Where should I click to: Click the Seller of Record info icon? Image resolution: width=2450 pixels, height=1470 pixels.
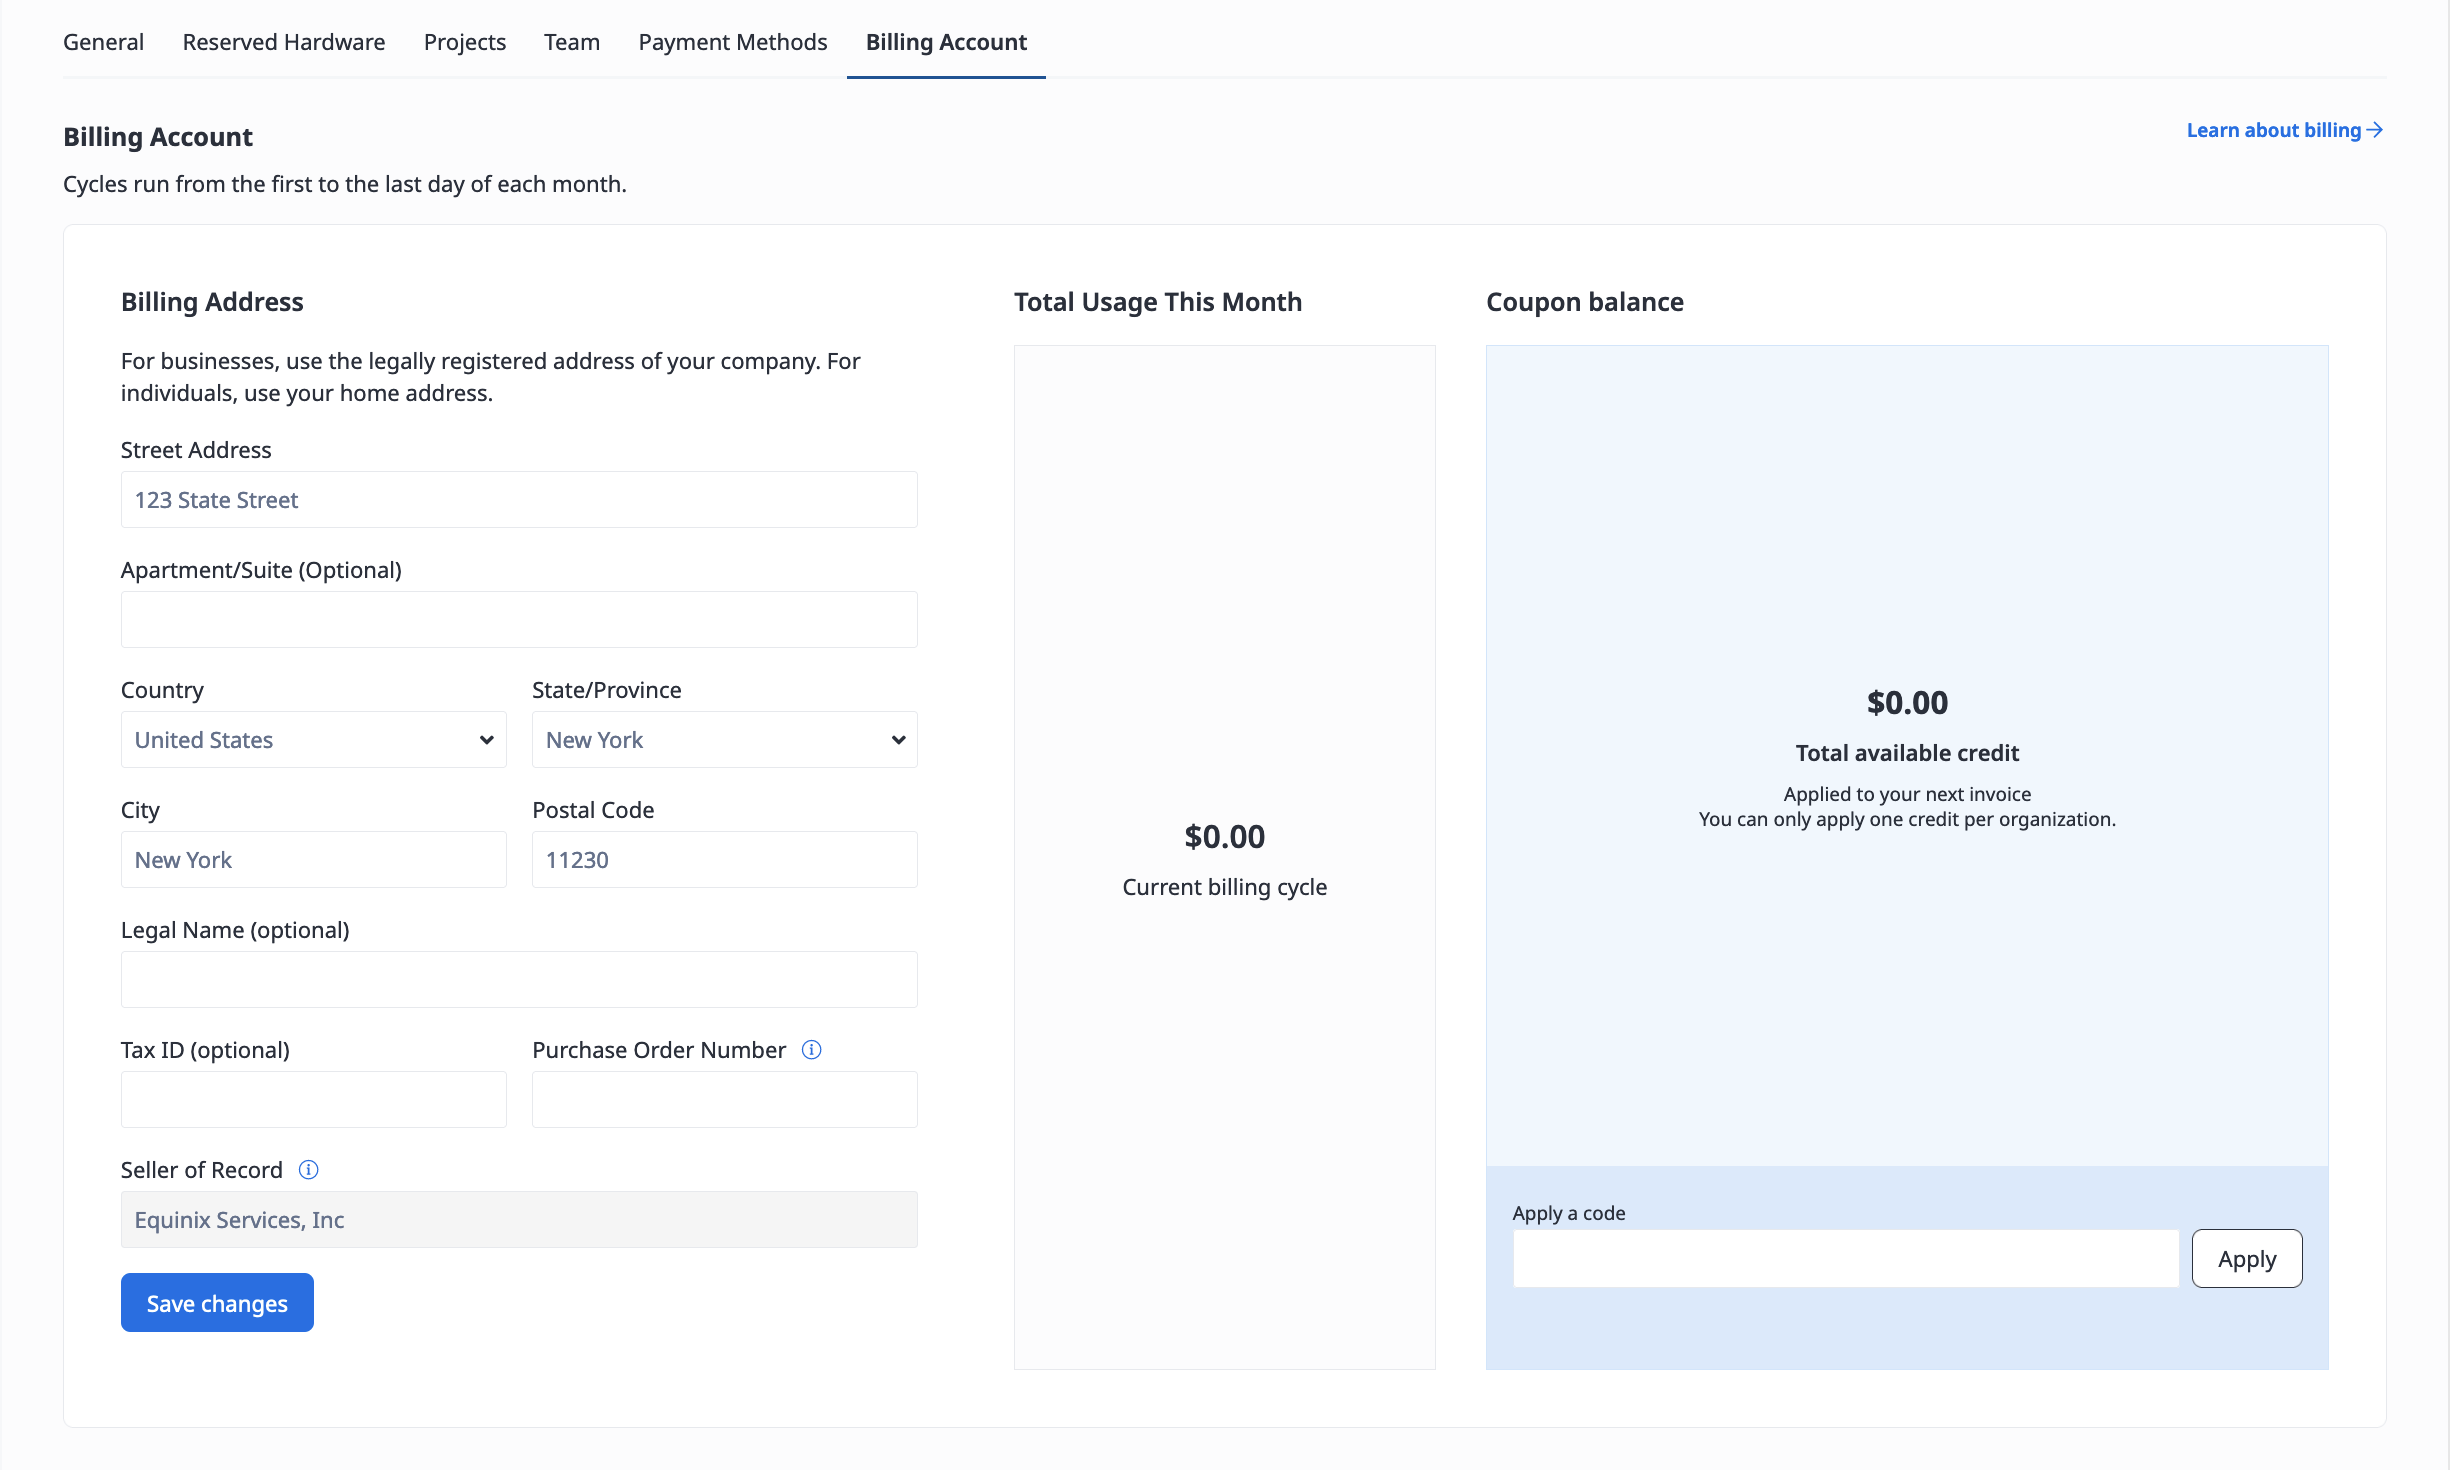309,1170
